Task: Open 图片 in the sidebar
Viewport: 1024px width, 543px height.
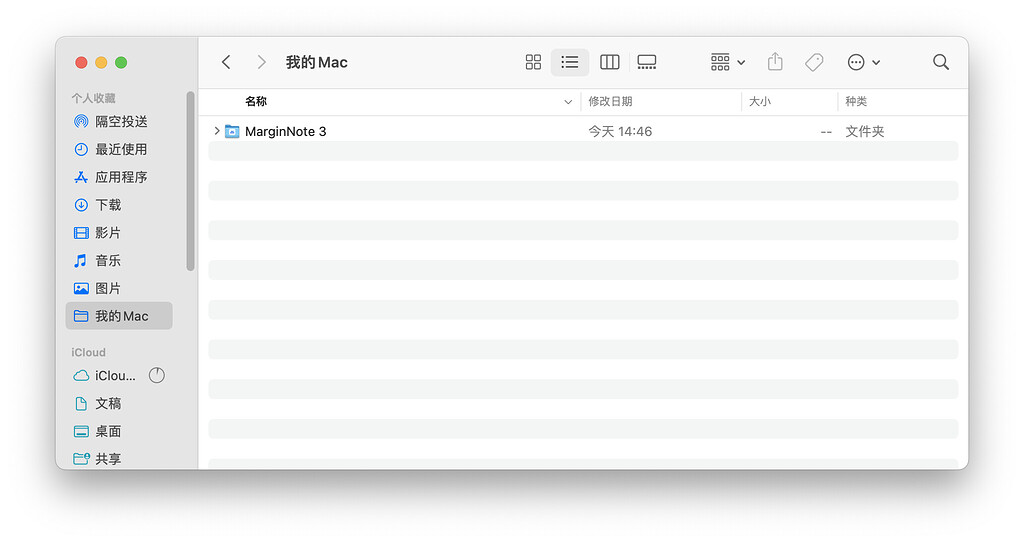Action: (x=119, y=288)
